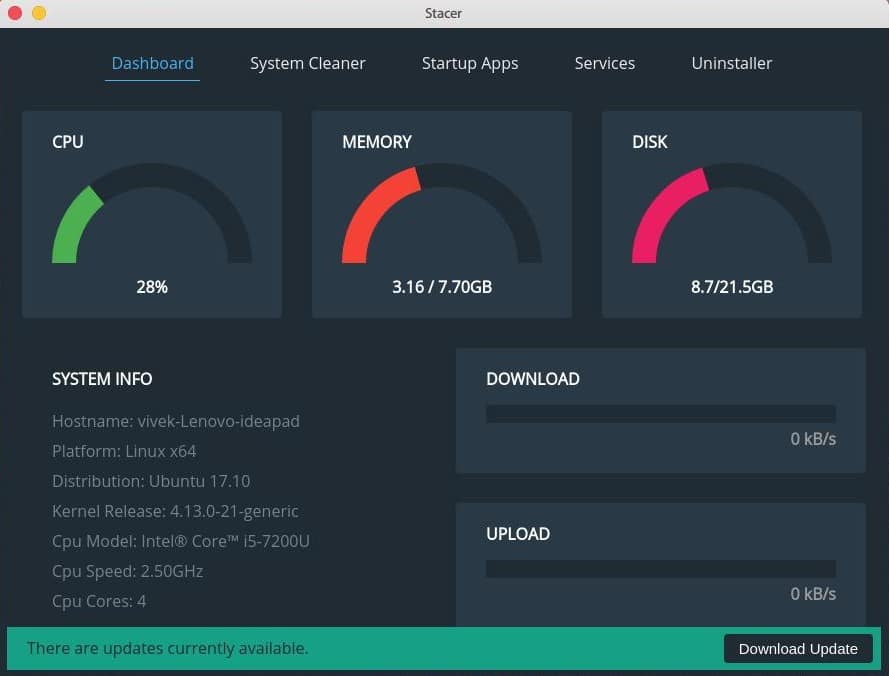Viewport: 889px width, 676px height.
Task: Click the MEMORY card heading
Action: pos(377,142)
